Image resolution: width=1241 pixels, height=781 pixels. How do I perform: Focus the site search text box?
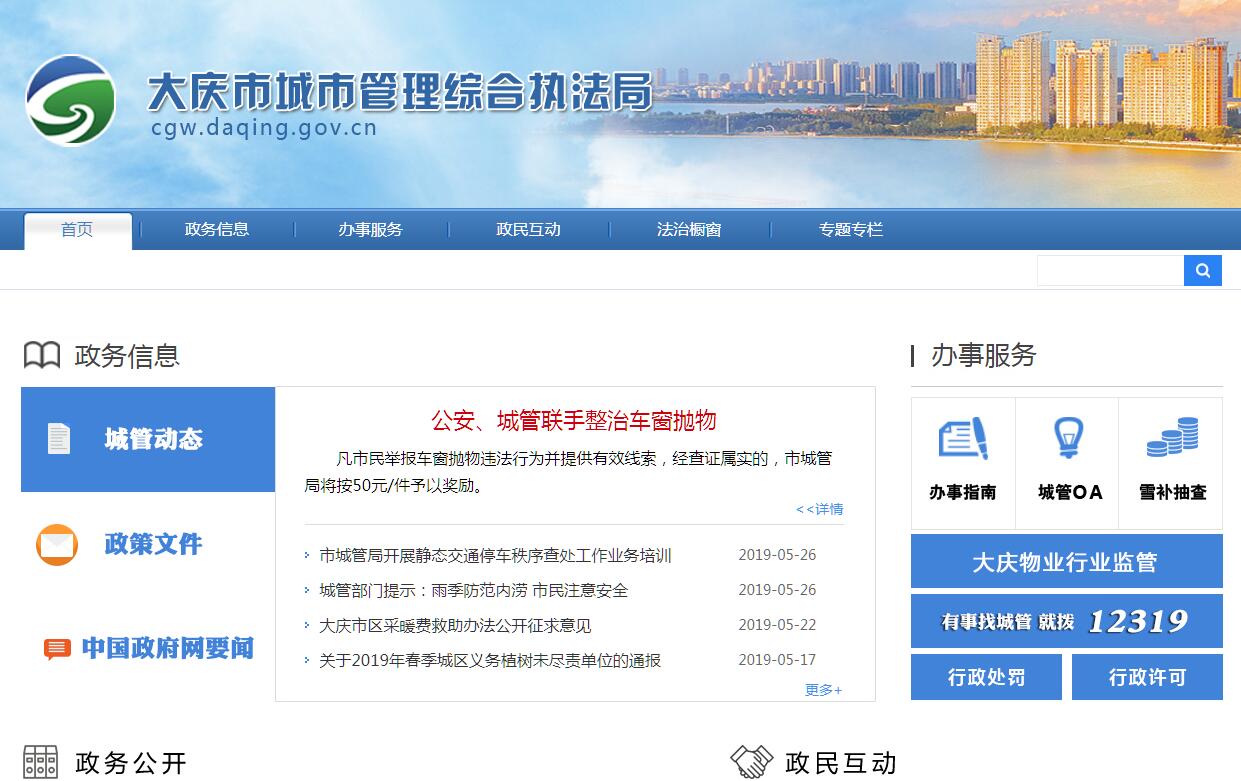[x=1110, y=271]
